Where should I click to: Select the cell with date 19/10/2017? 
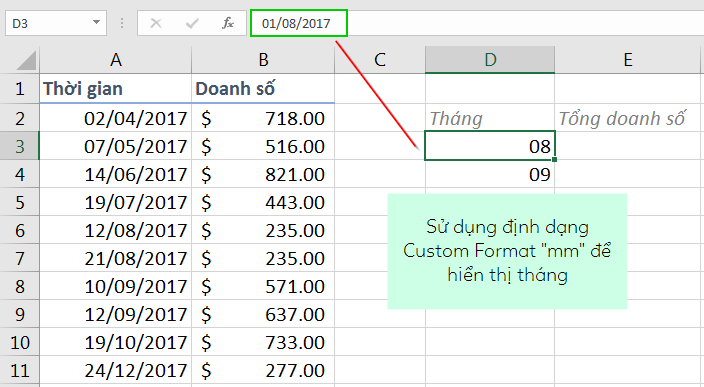tap(116, 342)
